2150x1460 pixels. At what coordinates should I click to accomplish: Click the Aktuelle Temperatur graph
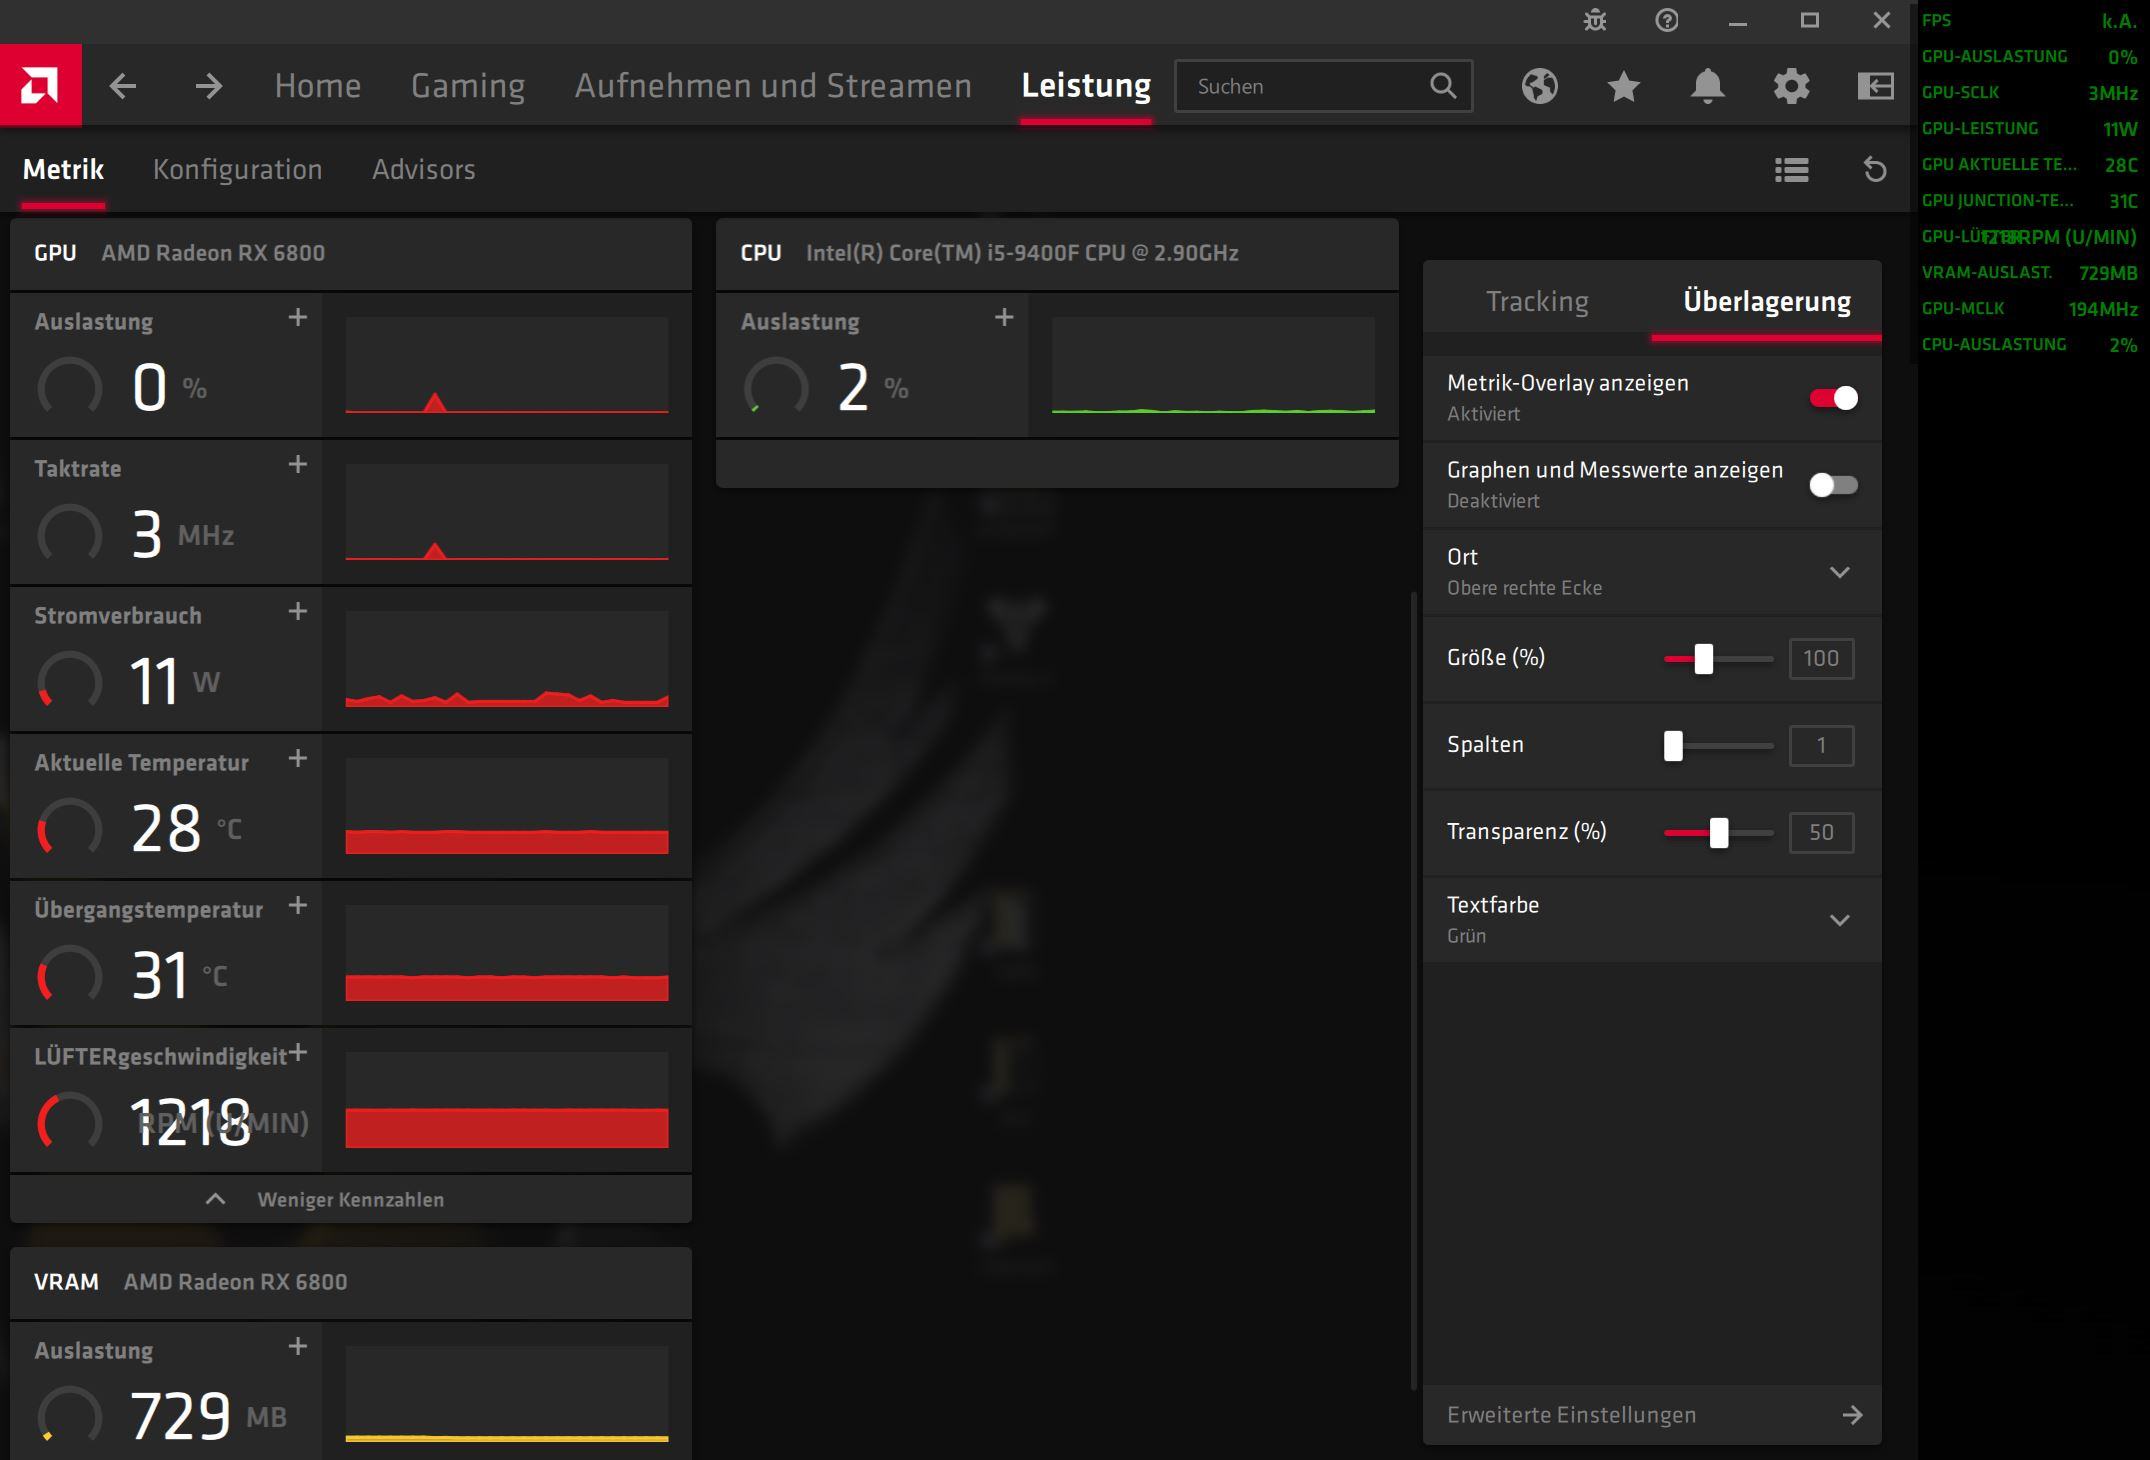pyautogui.click(x=507, y=806)
